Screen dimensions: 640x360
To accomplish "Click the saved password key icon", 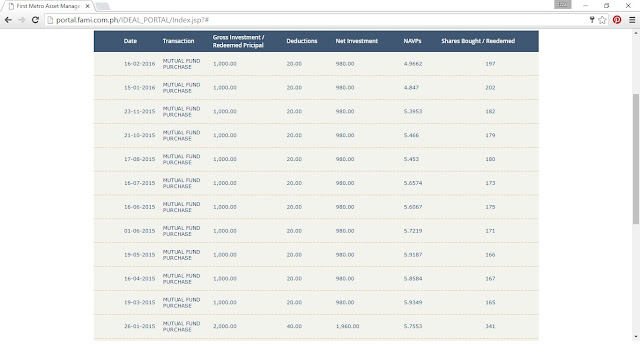I will tap(592, 20).
